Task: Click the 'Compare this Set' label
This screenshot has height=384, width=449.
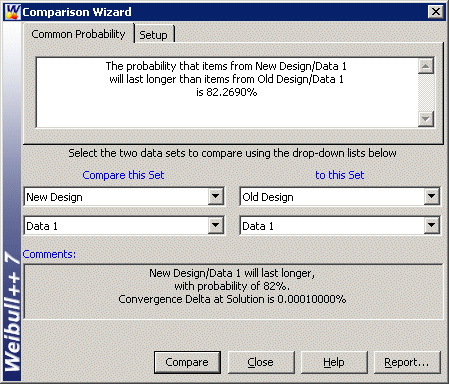Action: pos(123,175)
